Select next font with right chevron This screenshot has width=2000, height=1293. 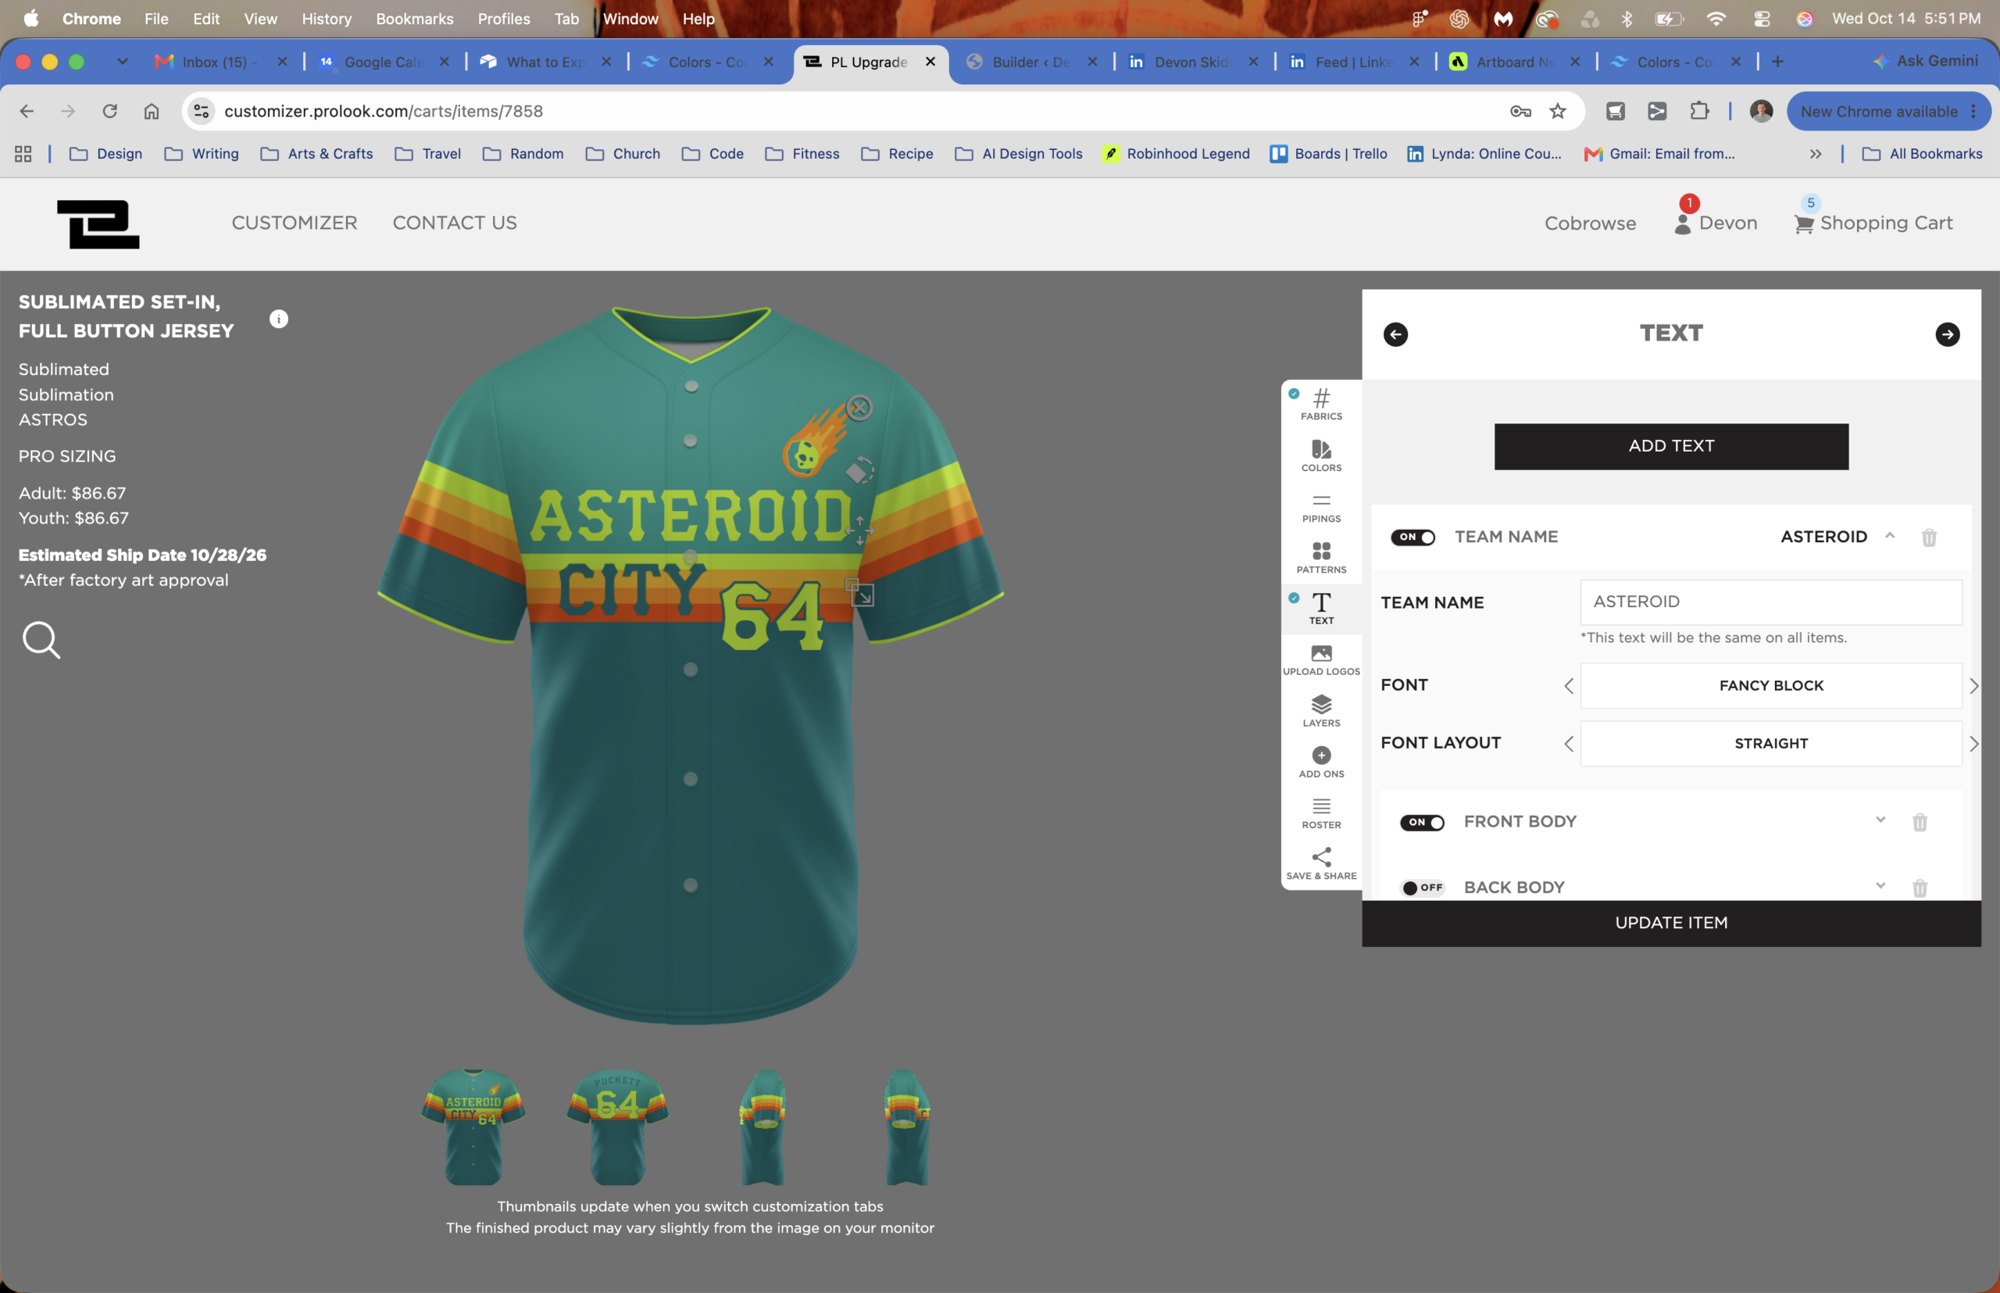pyautogui.click(x=1973, y=686)
